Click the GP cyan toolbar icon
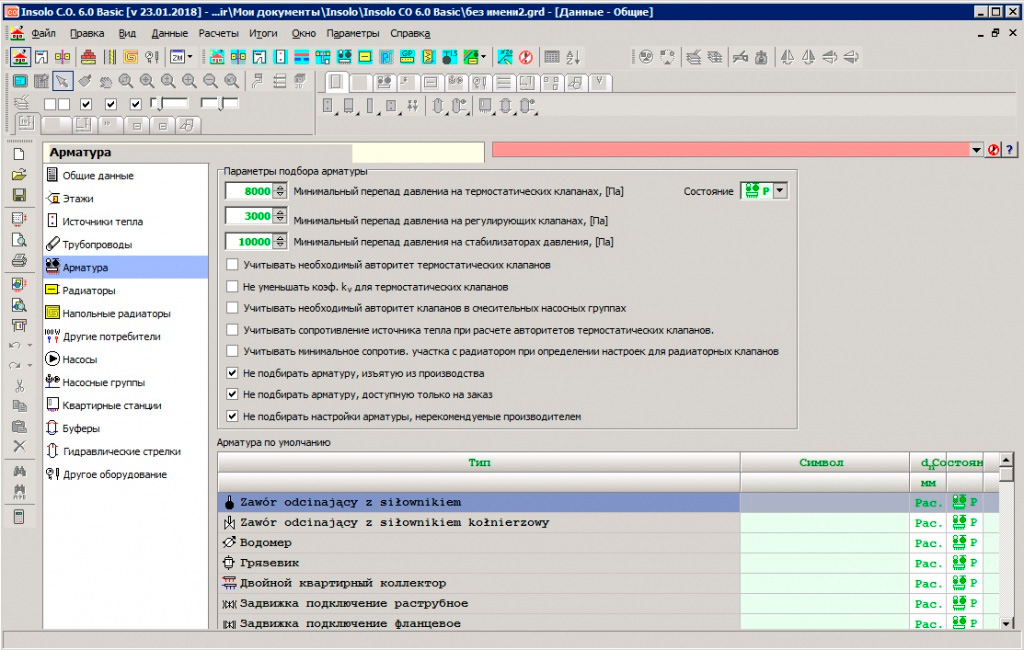The image size is (1024, 650). click(407, 57)
